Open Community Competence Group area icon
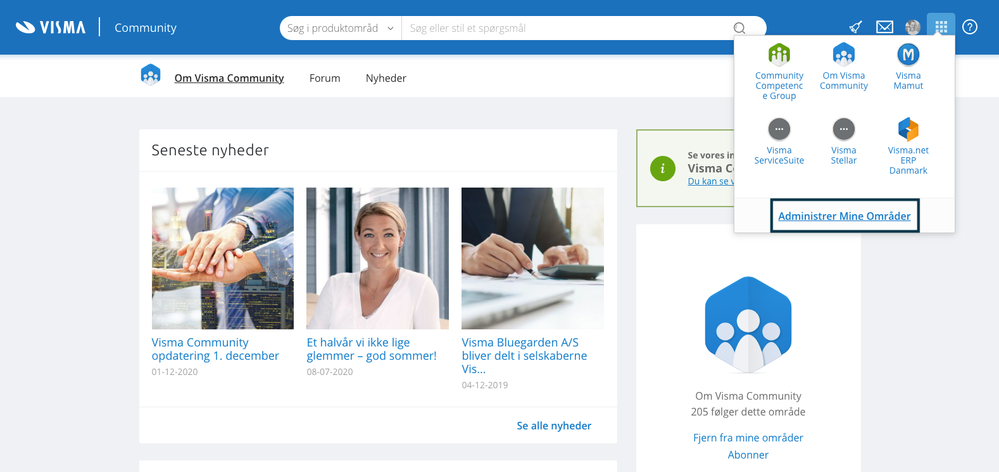 779,54
